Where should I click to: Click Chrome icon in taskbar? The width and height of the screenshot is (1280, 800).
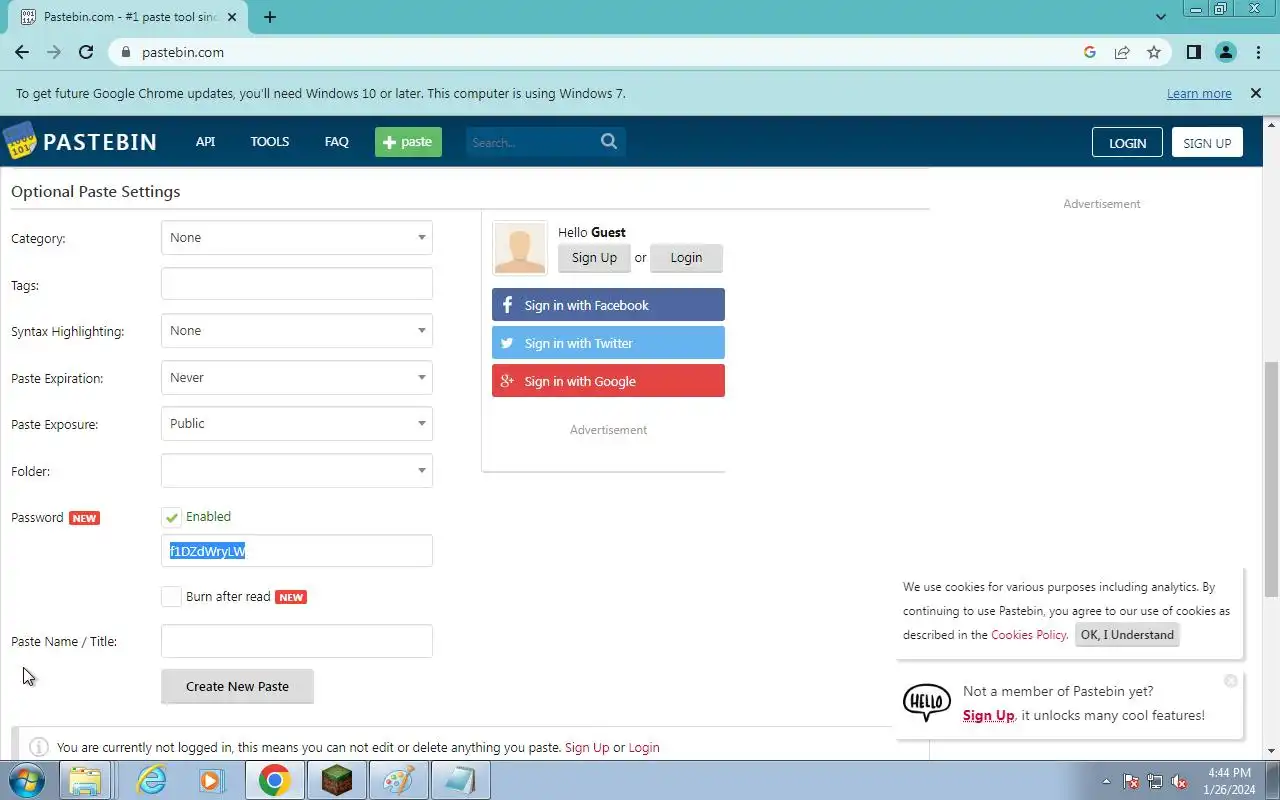274,780
